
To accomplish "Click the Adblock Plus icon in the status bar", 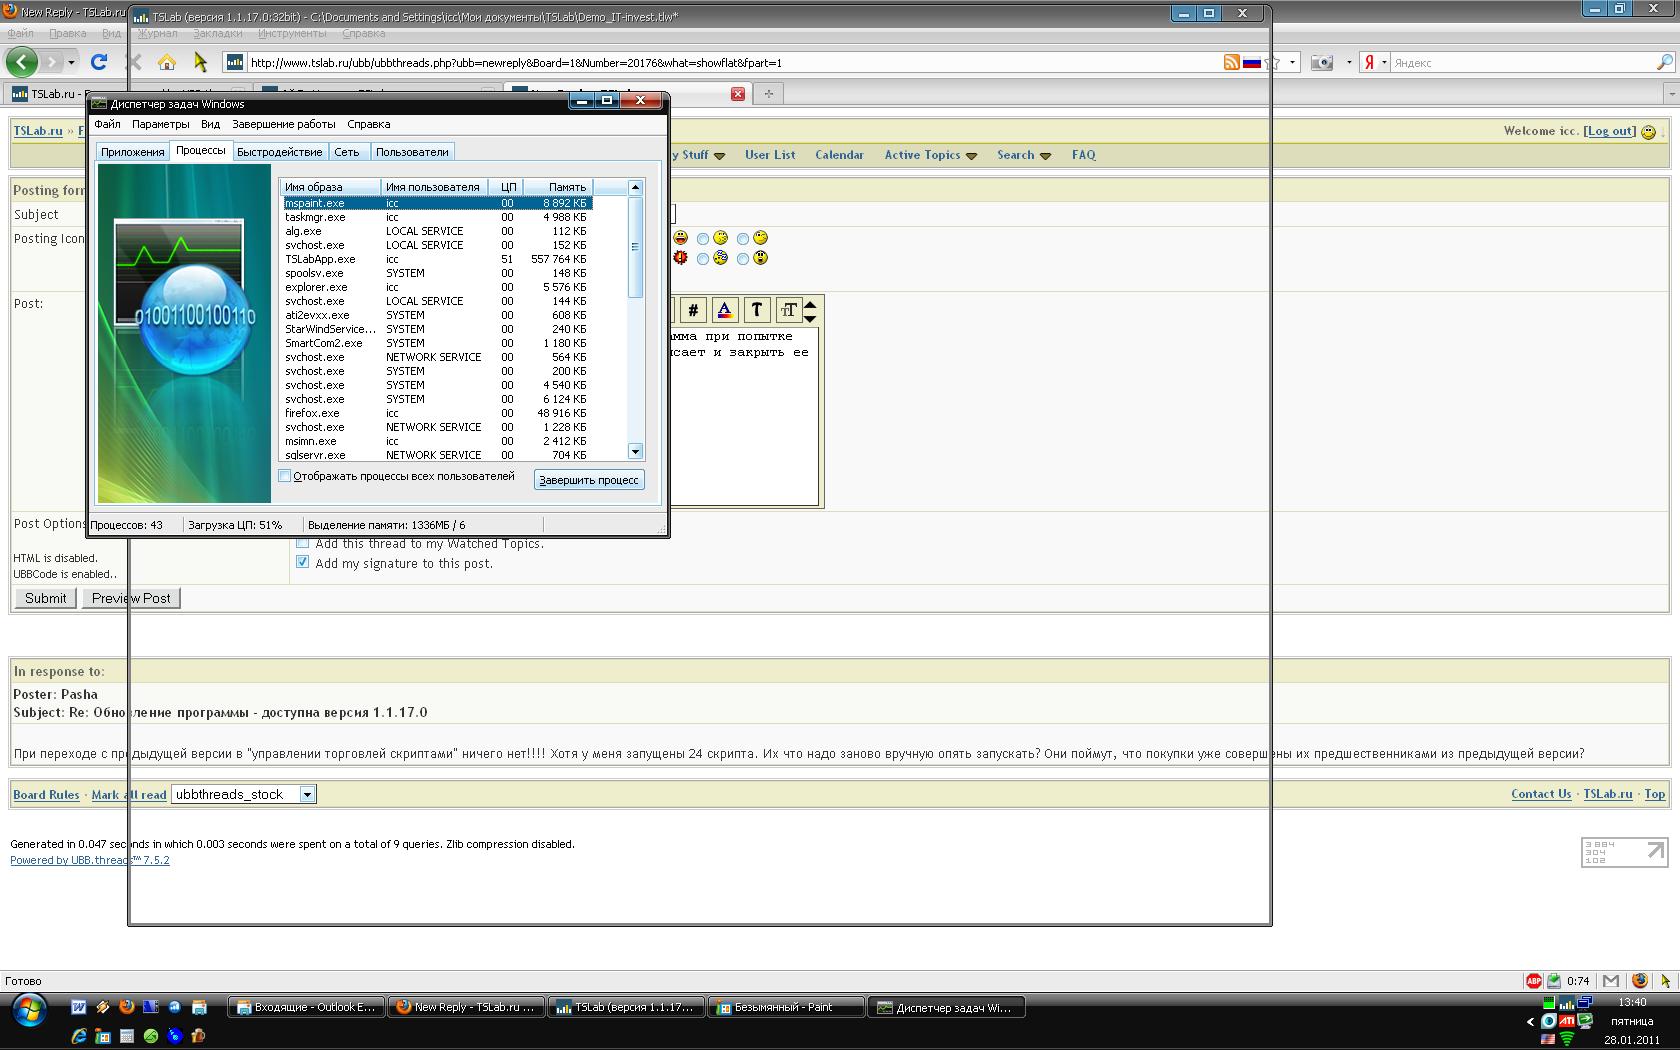I will [1534, 981].
